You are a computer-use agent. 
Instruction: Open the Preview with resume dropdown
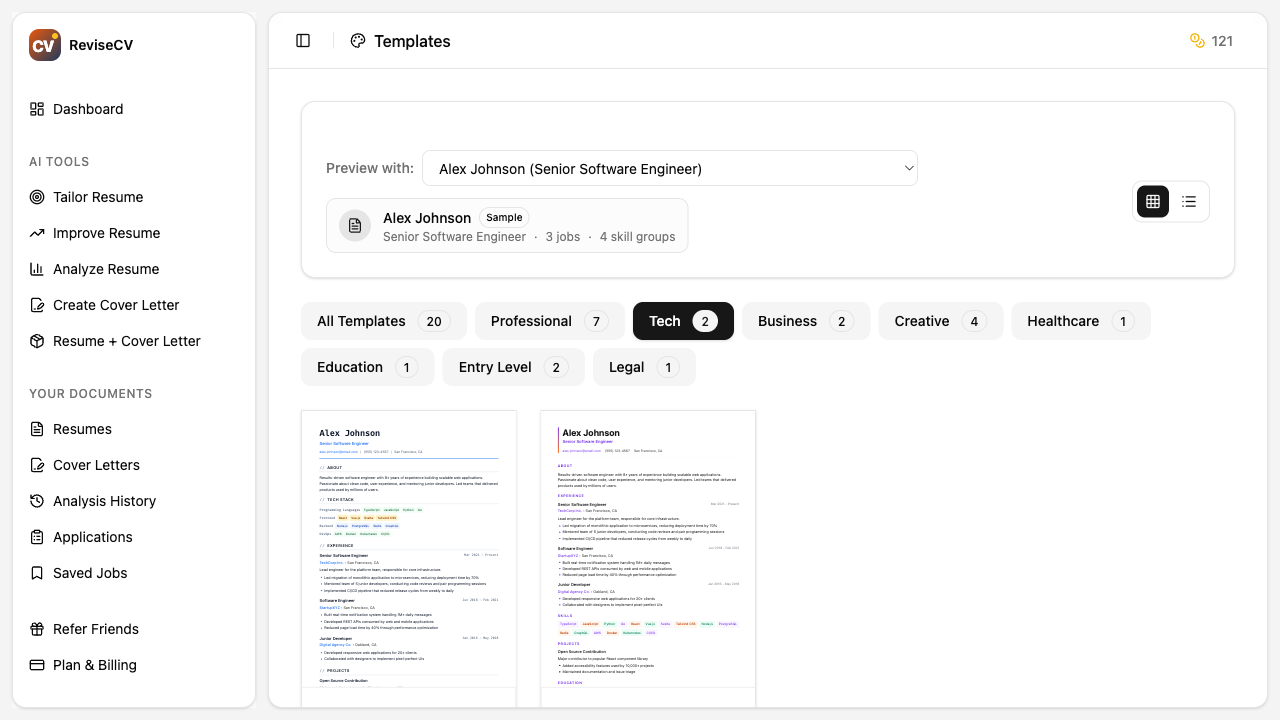coord(670,168)
